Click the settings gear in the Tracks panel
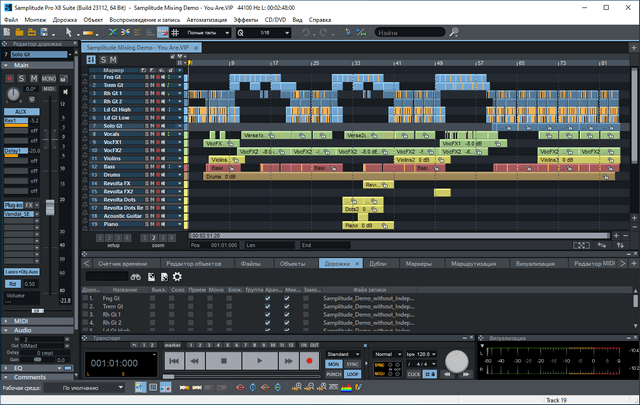 (177, 276)
